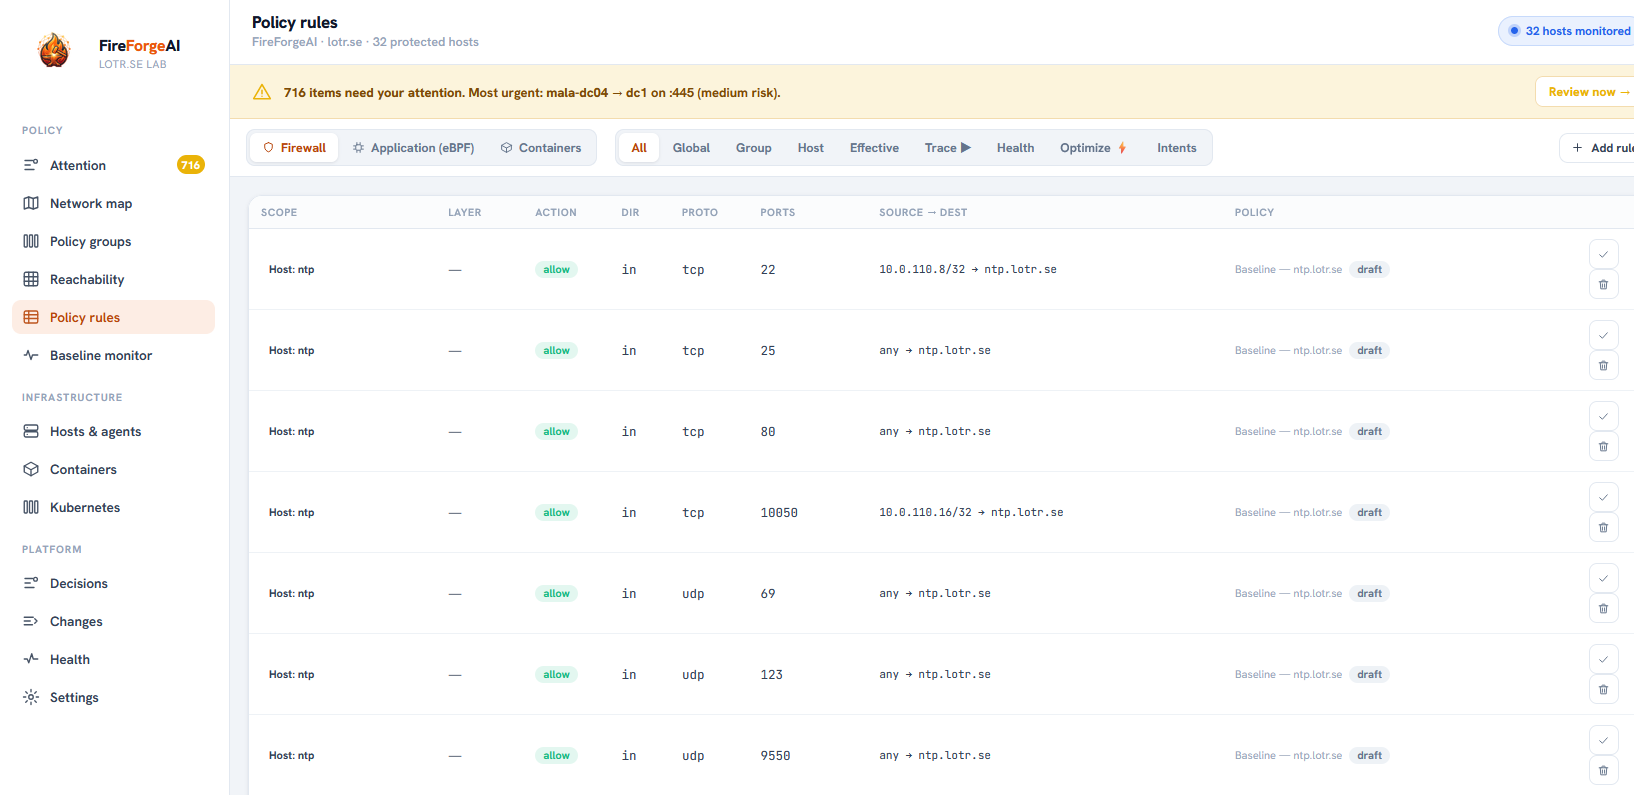
Task: Click the Add rule button
Action: click(1600, 148)
